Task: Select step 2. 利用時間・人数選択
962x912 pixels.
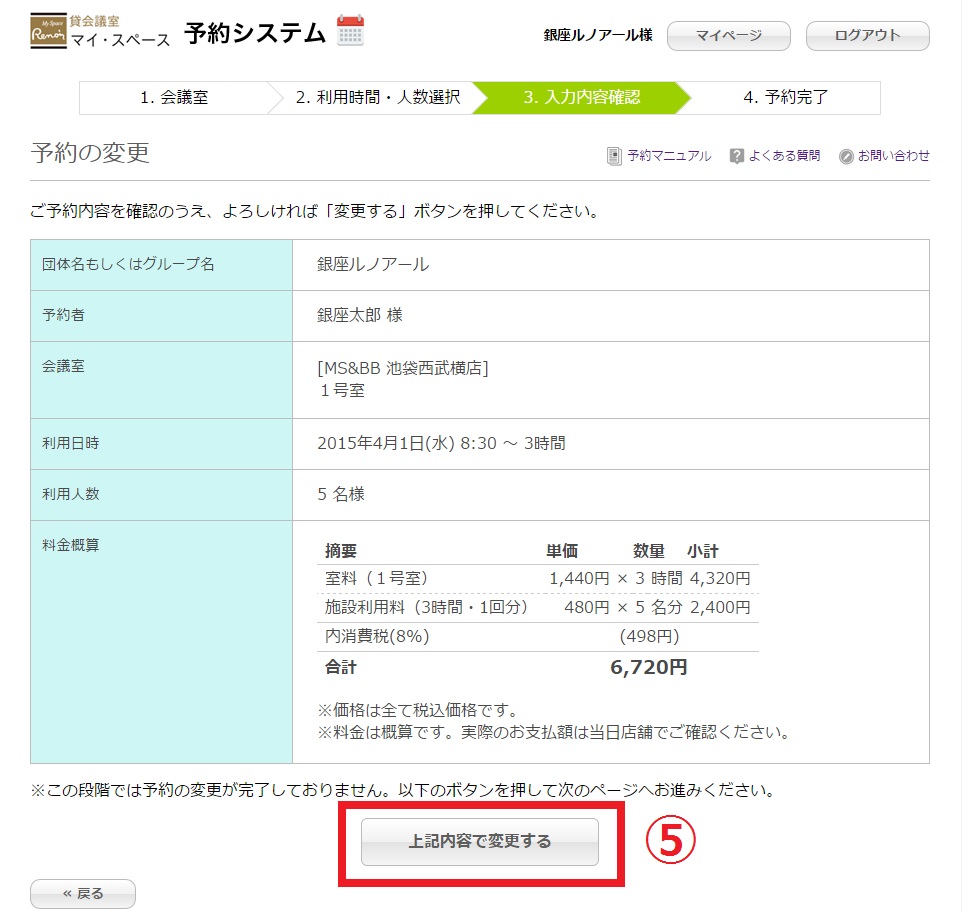Action: tap(377, 98)
